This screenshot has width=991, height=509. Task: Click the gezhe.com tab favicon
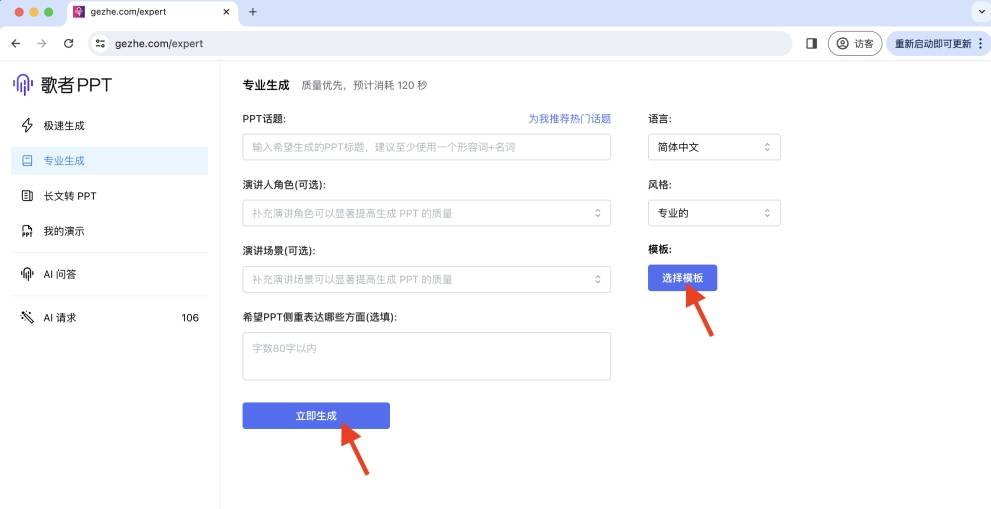point(79,12)
